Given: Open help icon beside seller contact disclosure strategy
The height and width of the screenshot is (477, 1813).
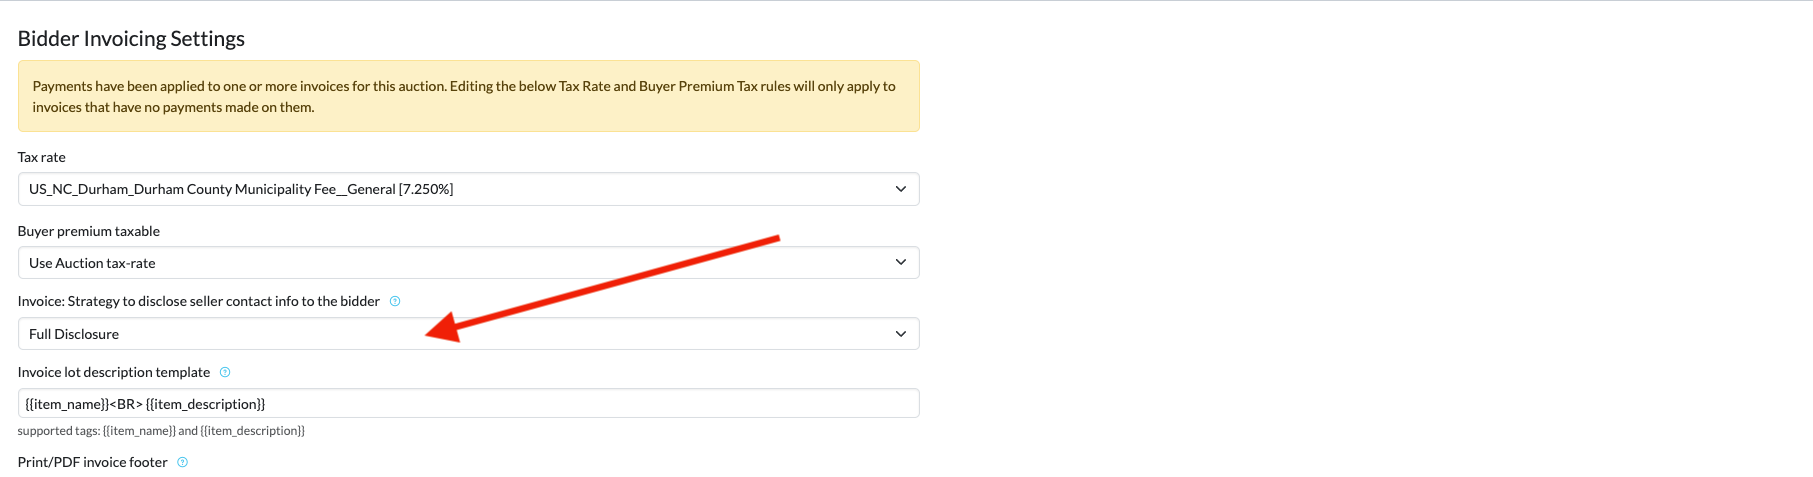Looking at the screenshot, I should click(x=395, y=301).
